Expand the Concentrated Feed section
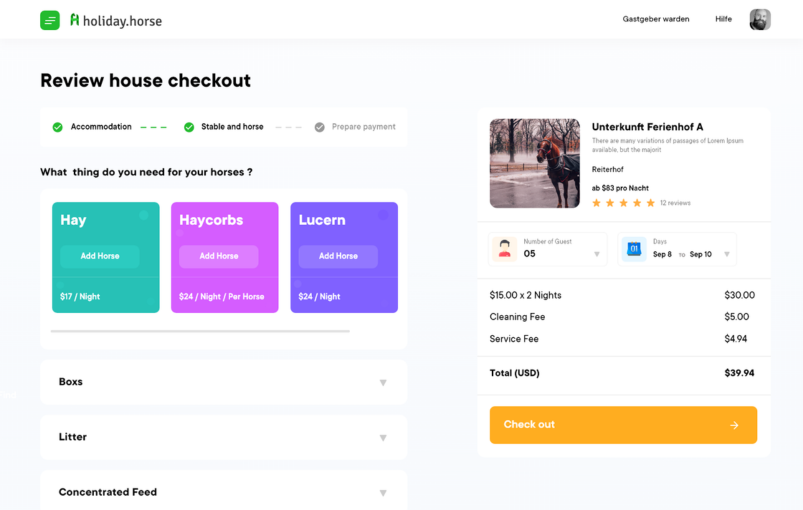 (383, 493)
